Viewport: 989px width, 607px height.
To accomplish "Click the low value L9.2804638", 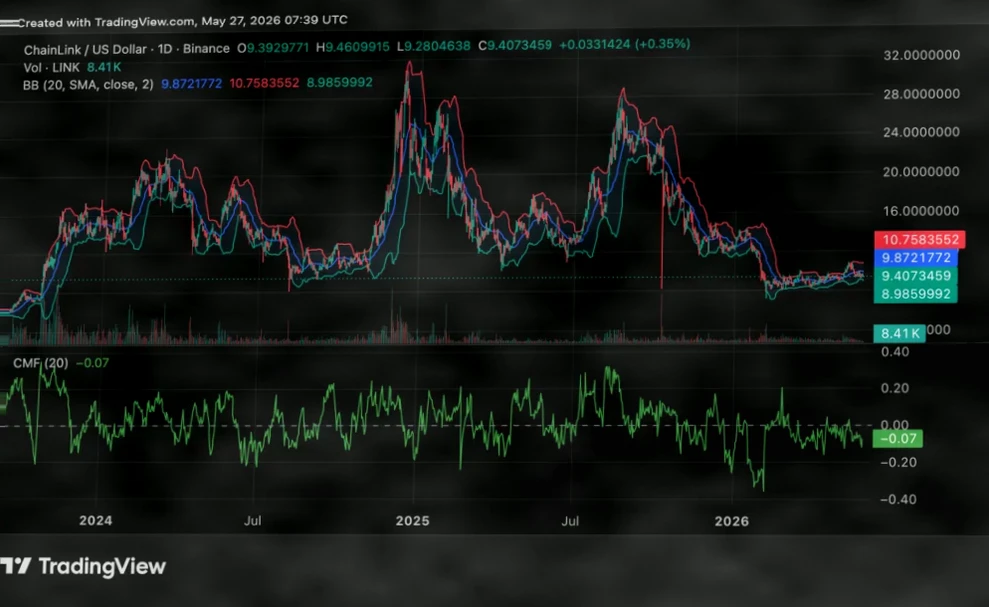I will (x=433, y=47).
